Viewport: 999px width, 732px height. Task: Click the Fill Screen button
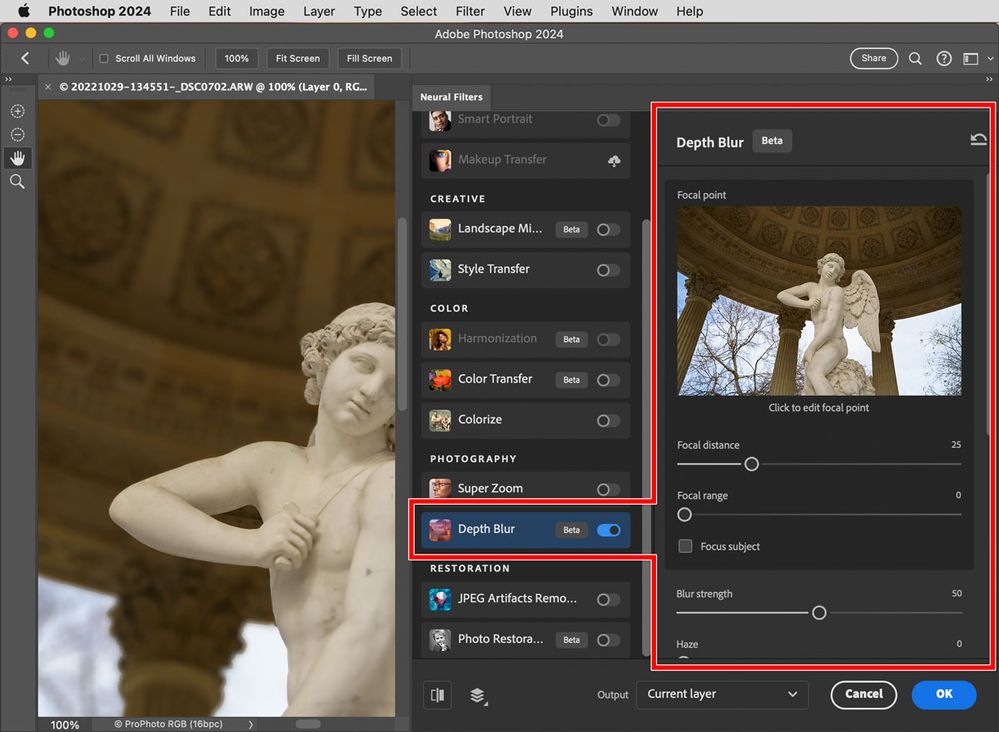pyautogui.click(x=370, y=58)
